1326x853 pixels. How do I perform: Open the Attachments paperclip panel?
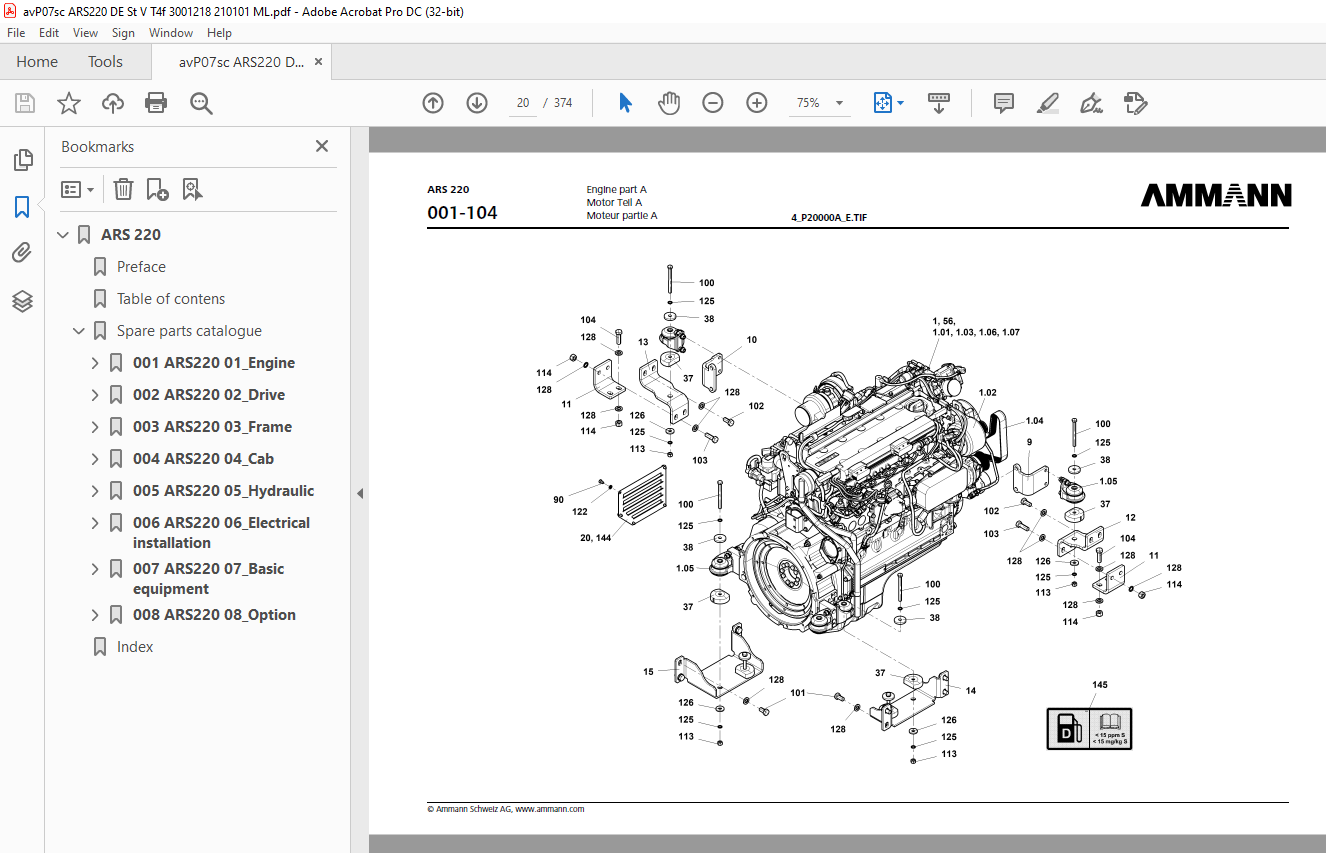[23, 253]
